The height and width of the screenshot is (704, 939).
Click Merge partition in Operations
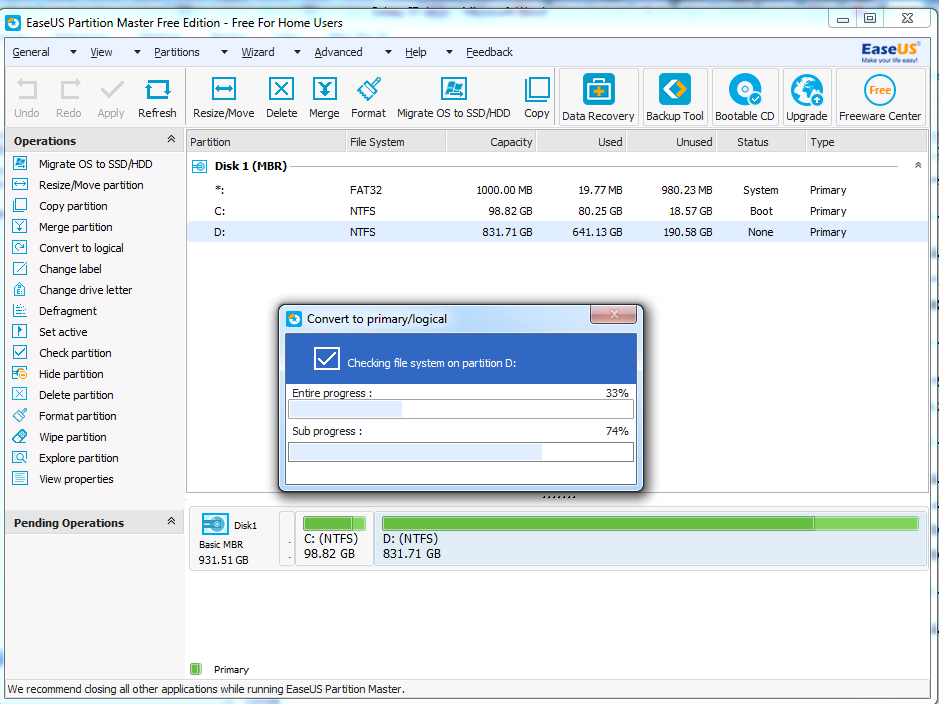75,227
